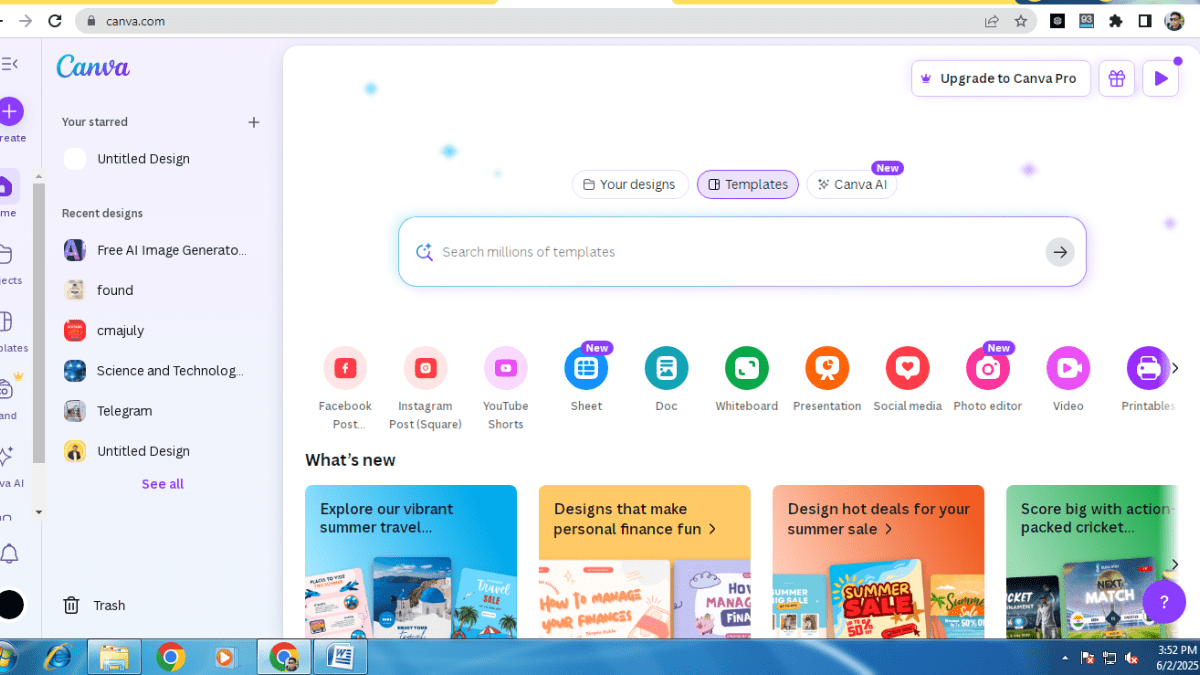Image resolution: width=1200 pixels, height=675 pixels.
Task: Open the Home sidebar icon
Action: pyautogui.click(x=6, y=186)
